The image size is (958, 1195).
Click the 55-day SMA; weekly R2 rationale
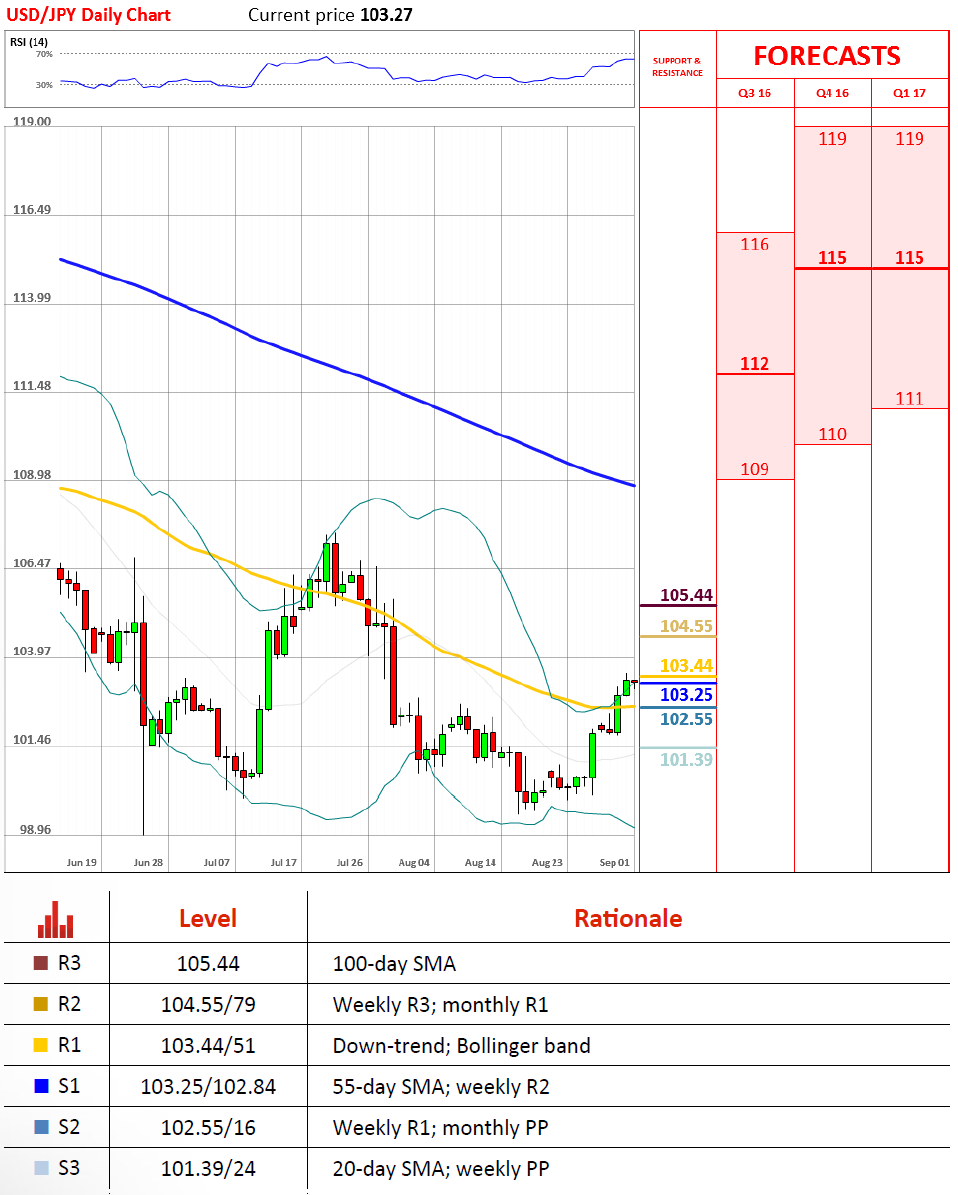click(441, 1087)
